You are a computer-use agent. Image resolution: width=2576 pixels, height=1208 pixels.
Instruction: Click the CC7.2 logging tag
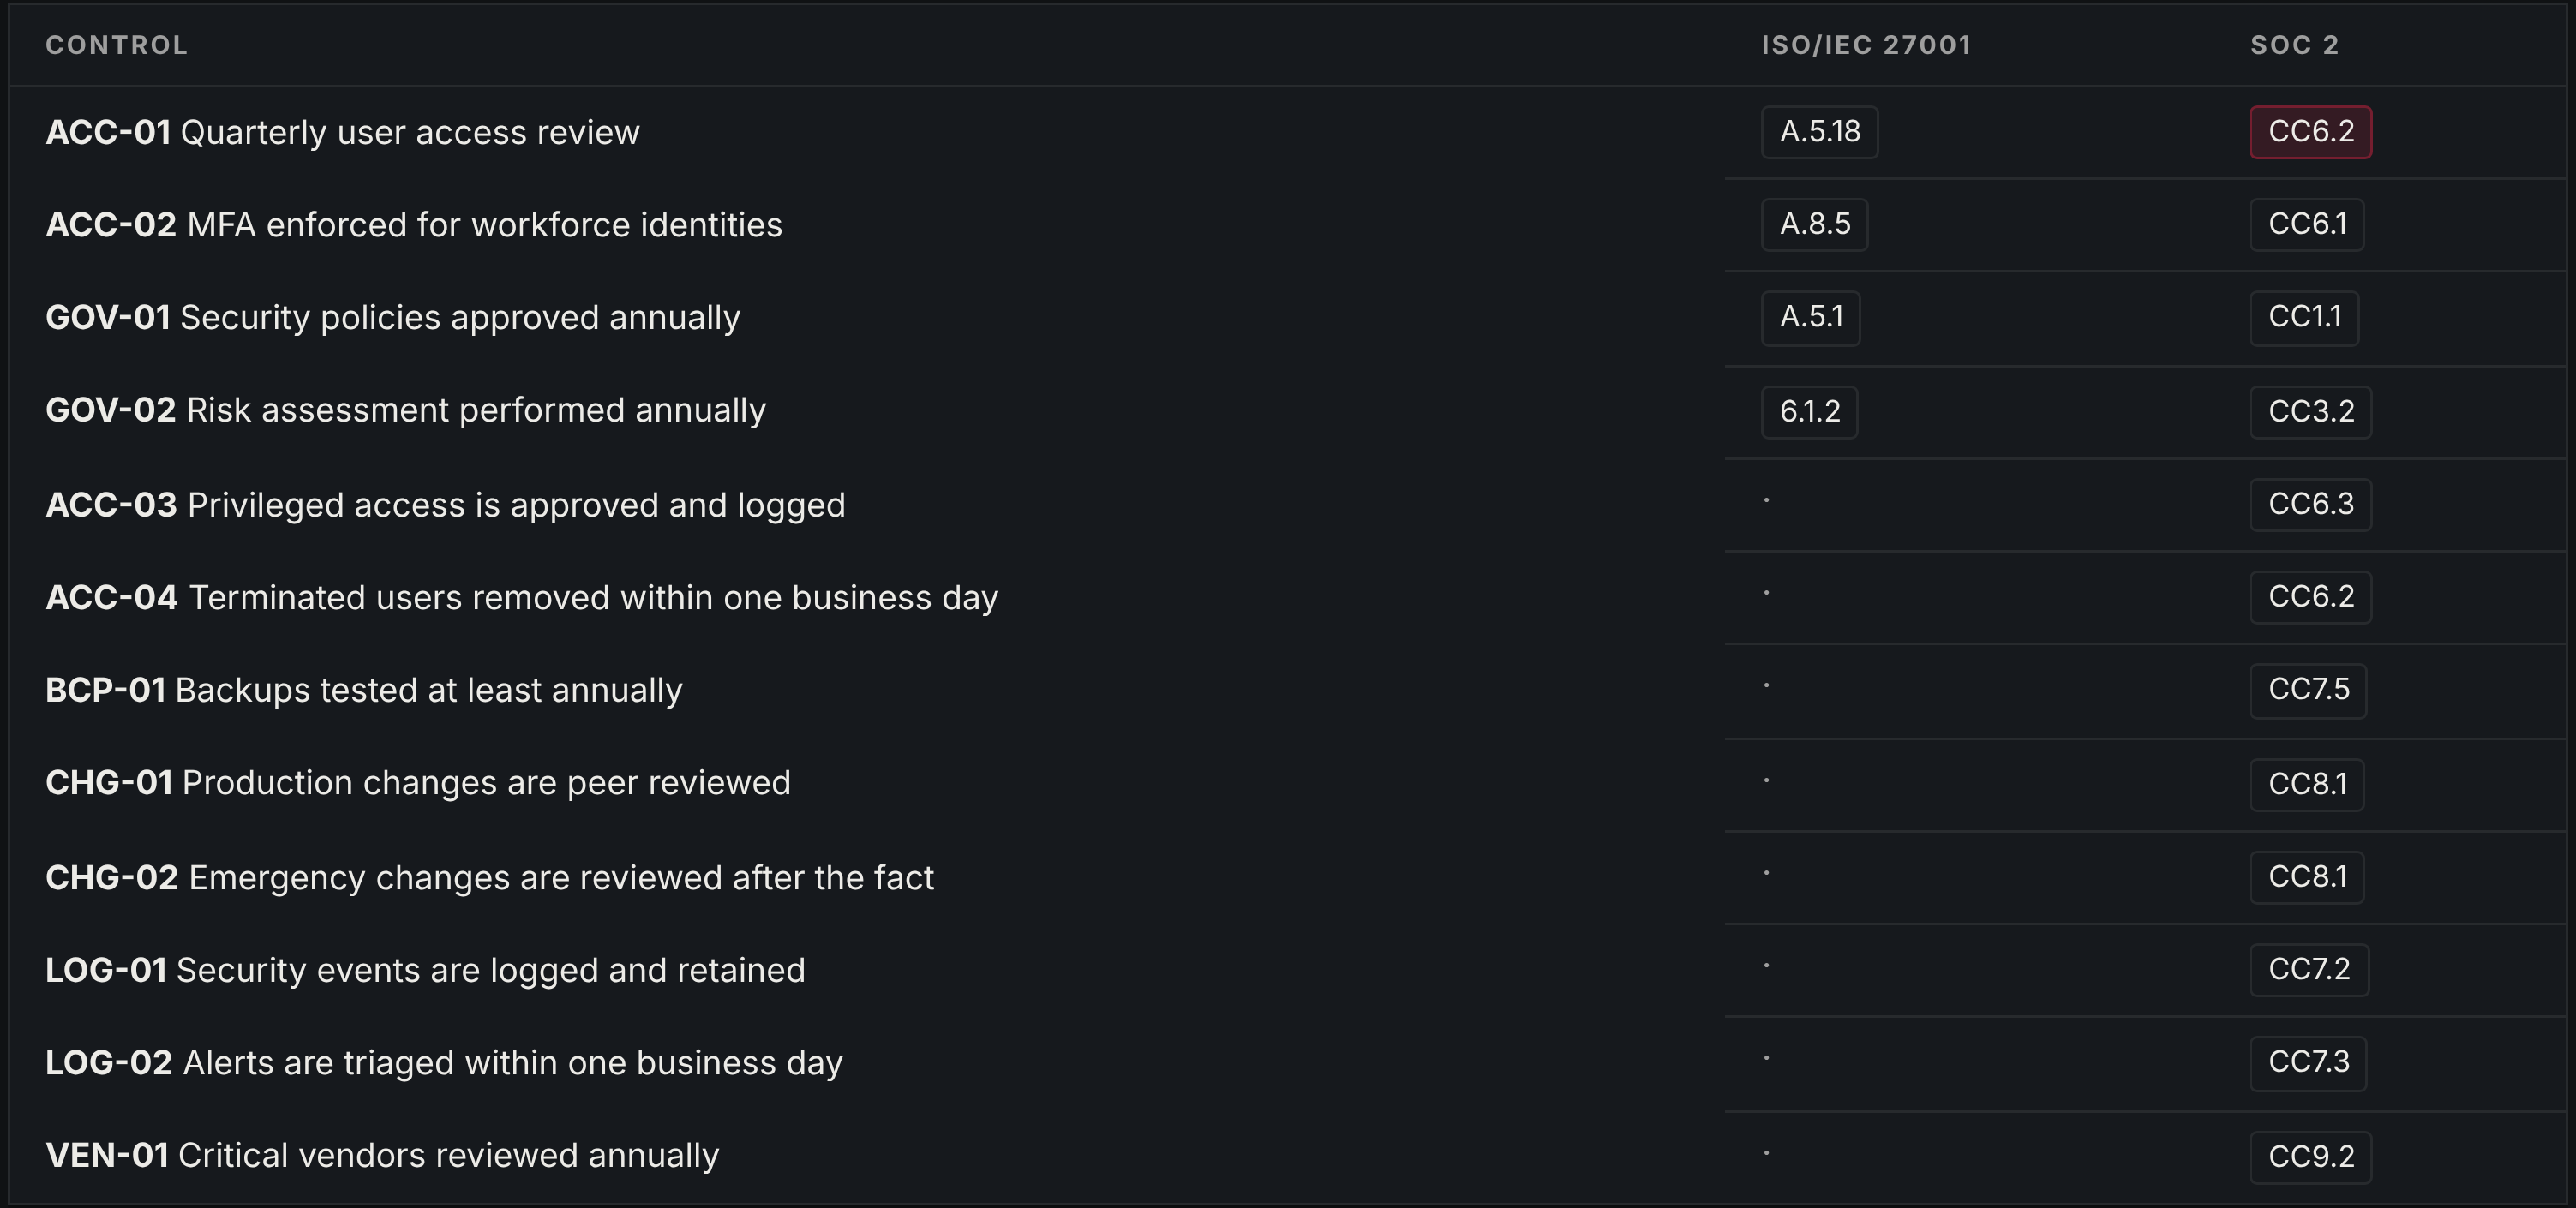pyautogui.click(x=2309, y=970)
